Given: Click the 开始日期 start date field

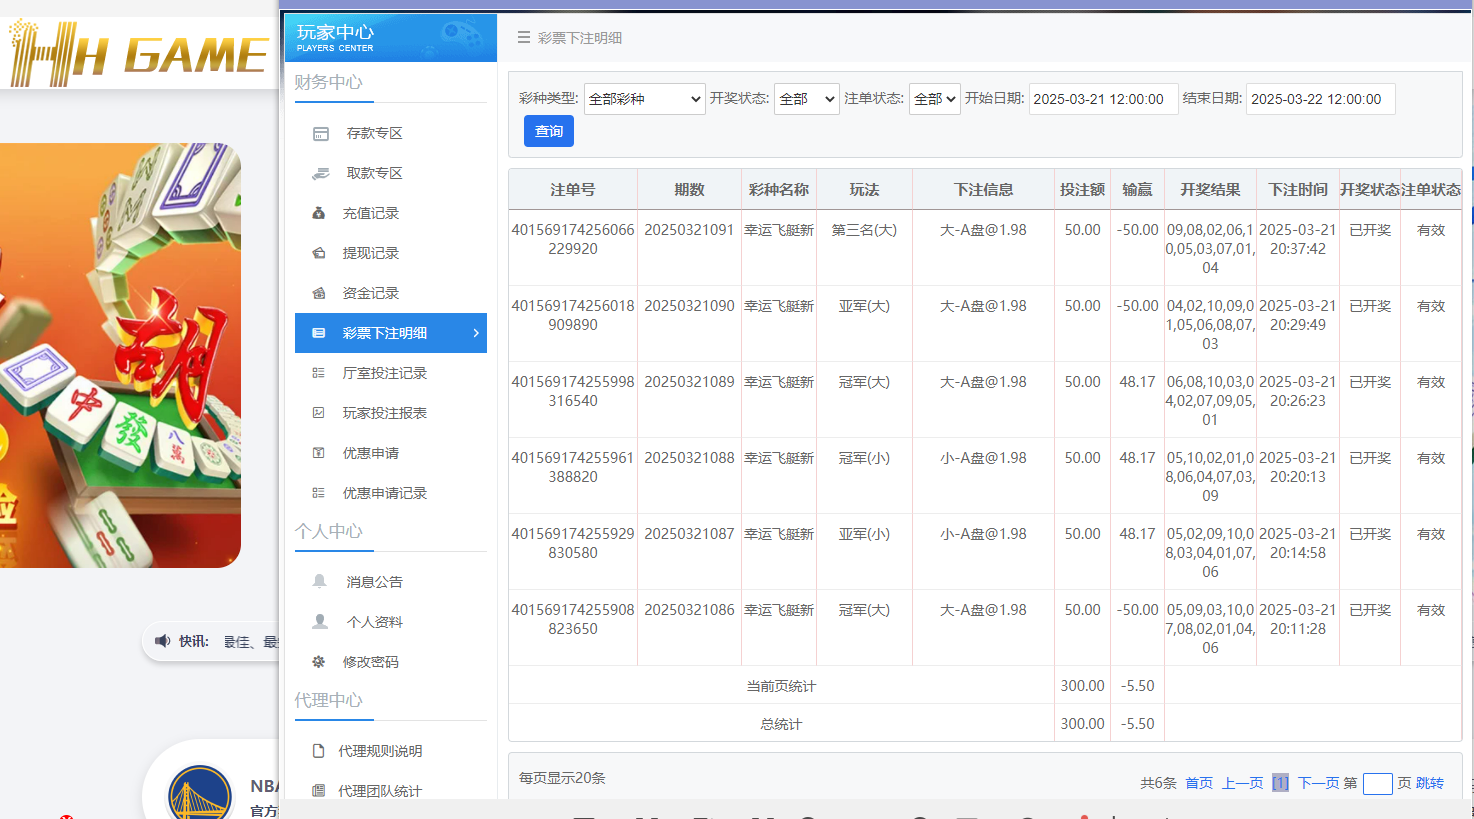Looking at the screenshot, I should point(1103,99).
